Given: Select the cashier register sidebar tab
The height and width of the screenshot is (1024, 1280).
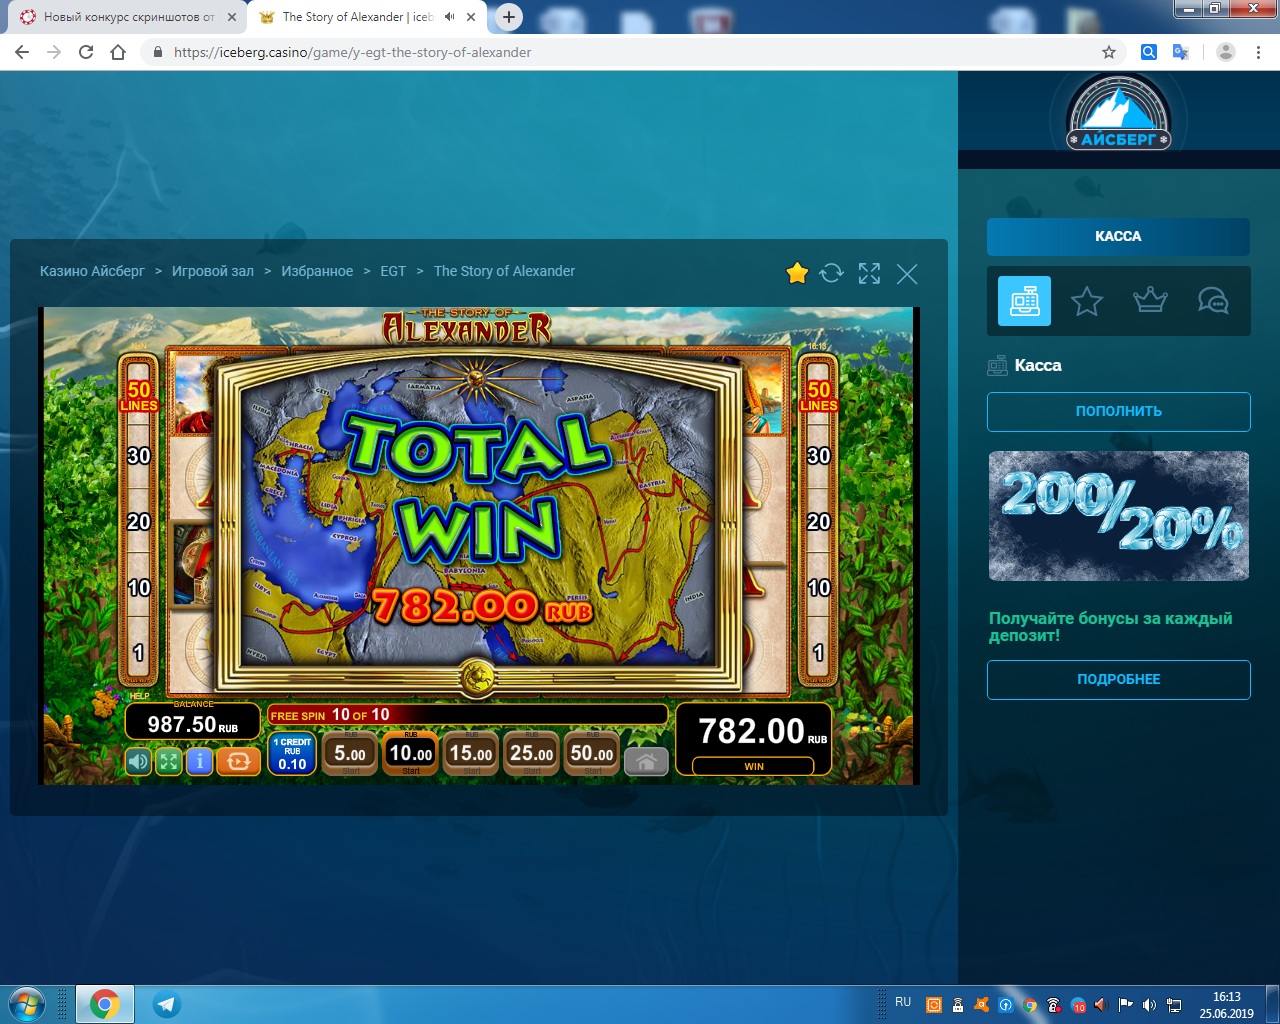Looking at the screenshot, I should [1024, 301].
